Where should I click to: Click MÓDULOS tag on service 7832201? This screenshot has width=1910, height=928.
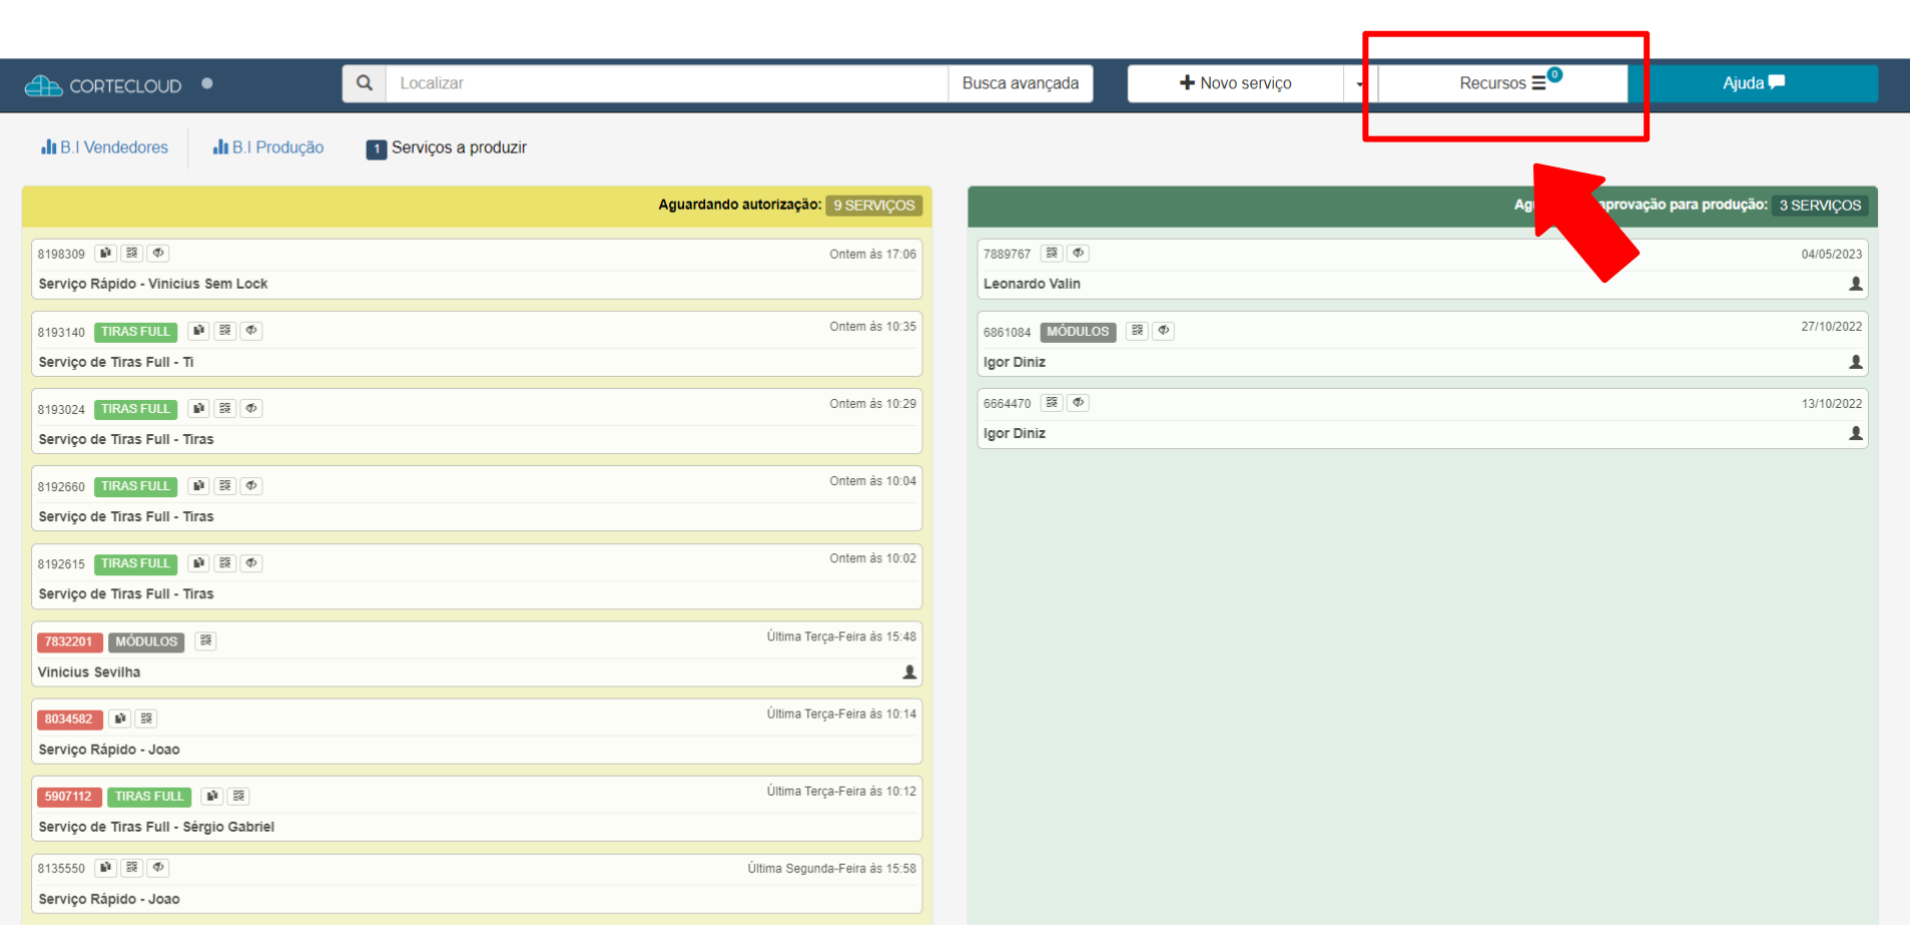146,642
